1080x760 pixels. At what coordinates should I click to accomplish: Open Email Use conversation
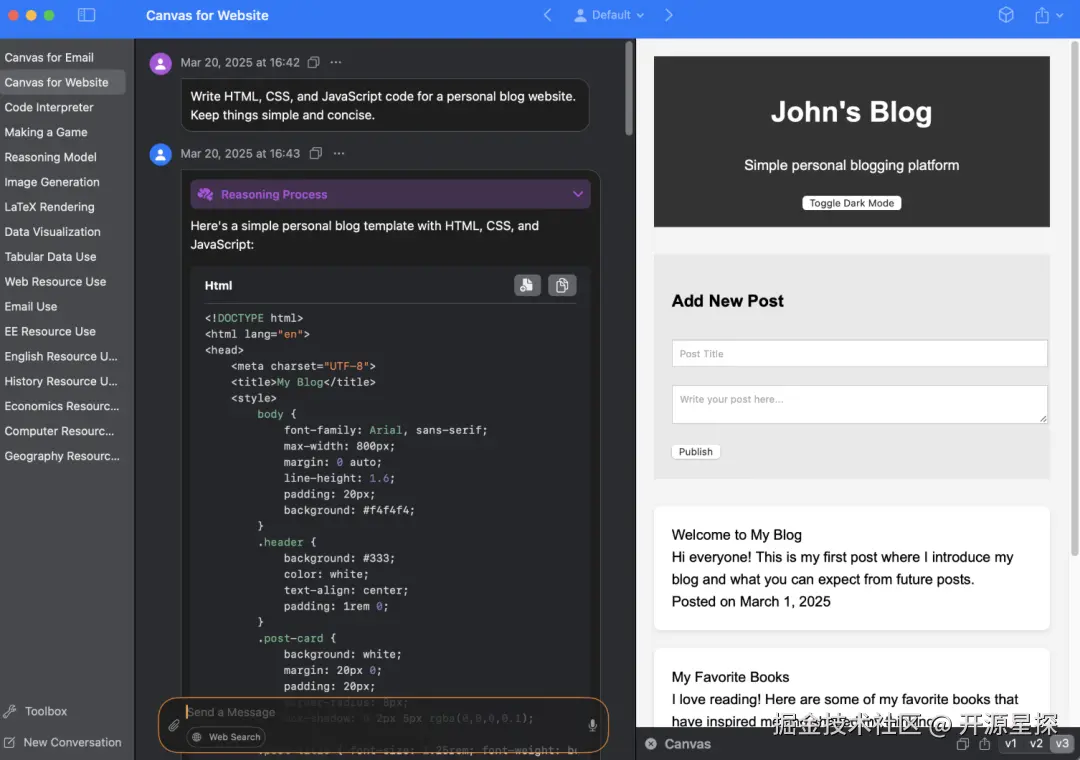coord(63,306)
